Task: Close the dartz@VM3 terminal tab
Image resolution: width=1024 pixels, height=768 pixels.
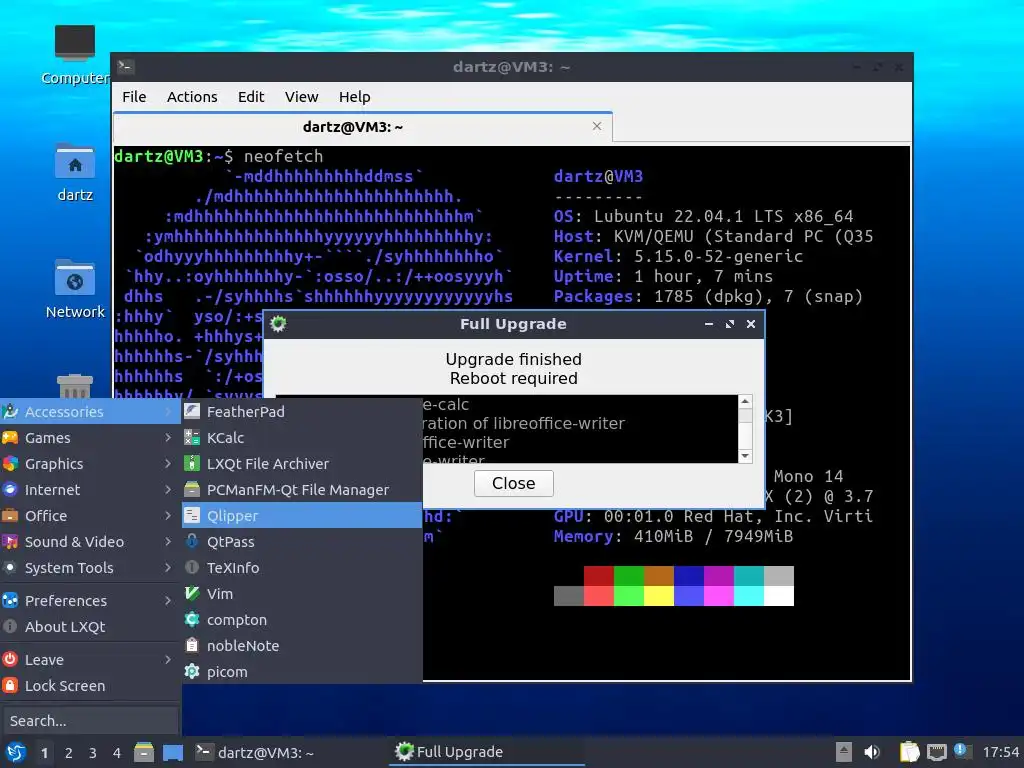Action: pos(597,126)
